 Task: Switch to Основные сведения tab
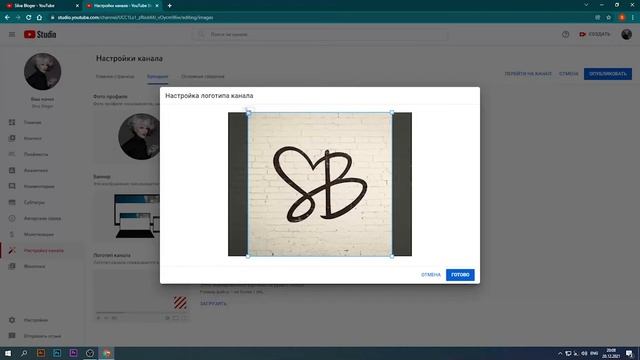click(x=203, y=76)
